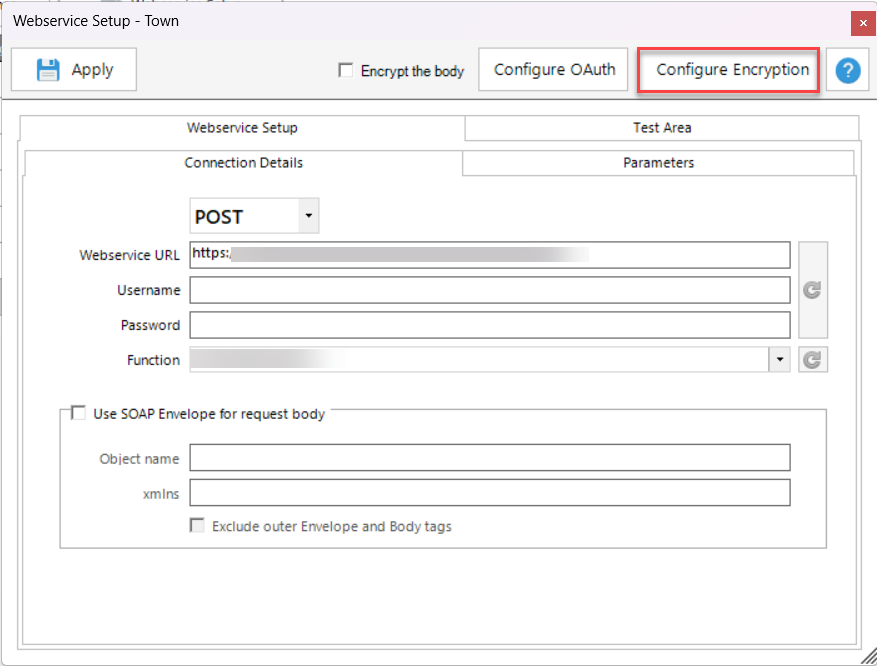The image size is (877, 666).
Task: Enable the Encrypt the body checkbox
Action: [346, 71]
